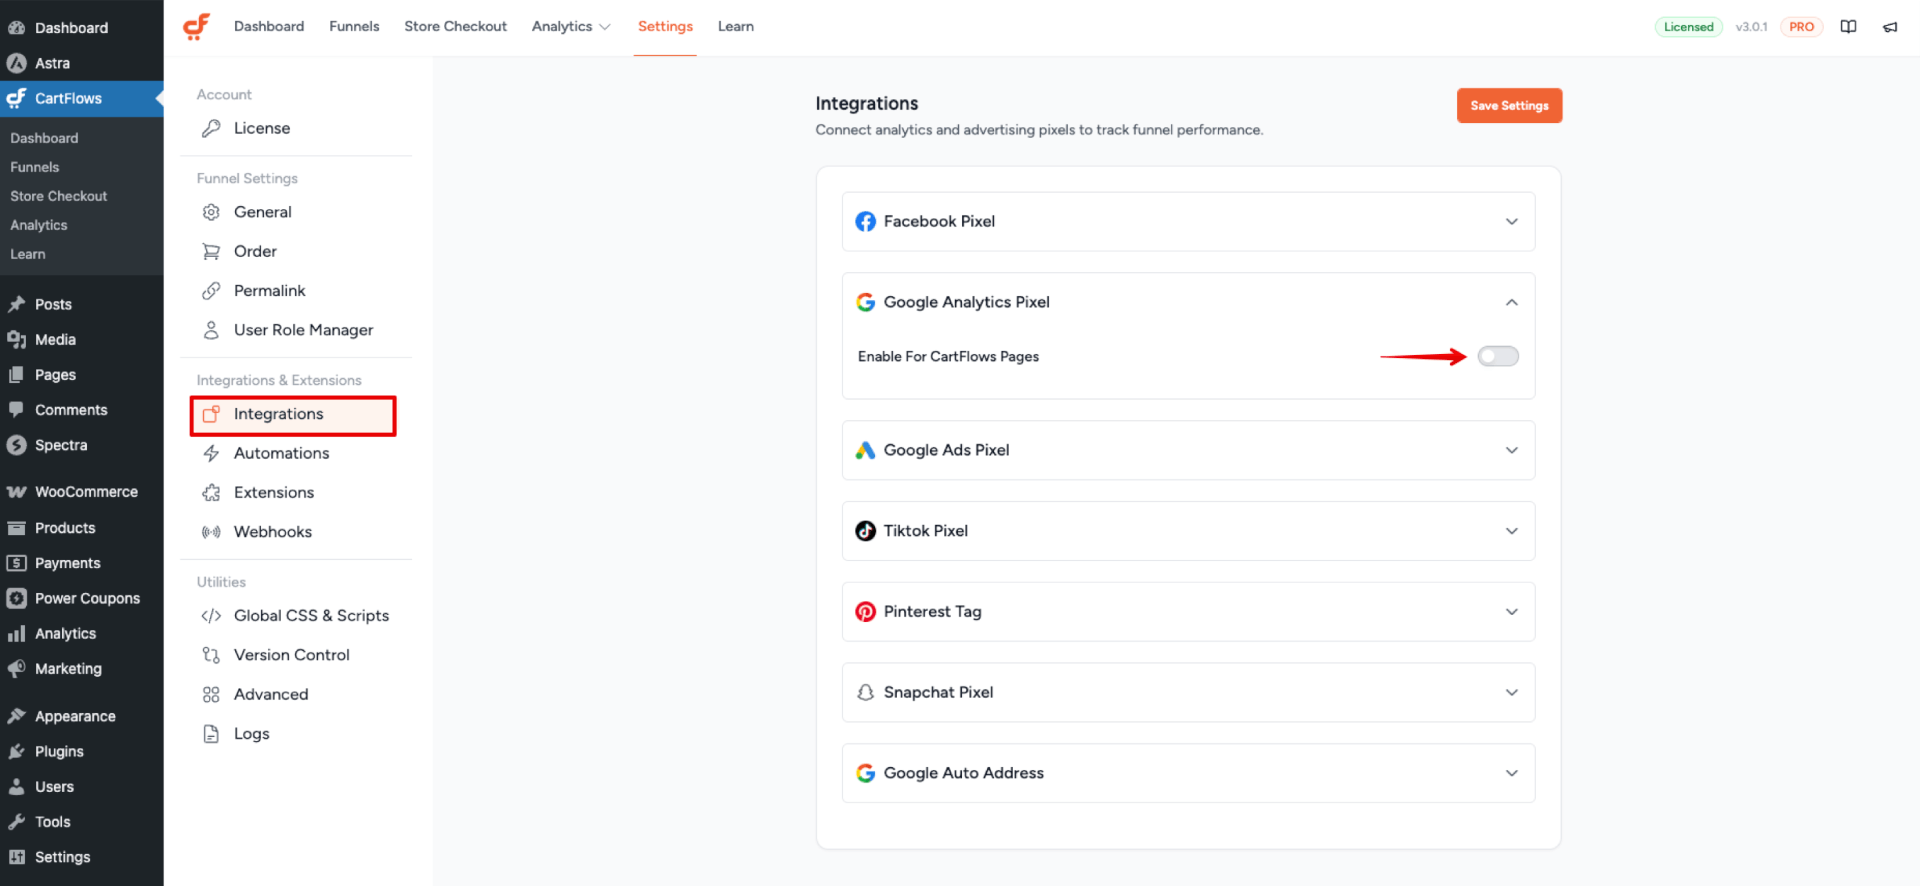This screenshot has width=1920, height=886.
Task: Click the Snapchat ghost icon
Action: coord(865,692)
